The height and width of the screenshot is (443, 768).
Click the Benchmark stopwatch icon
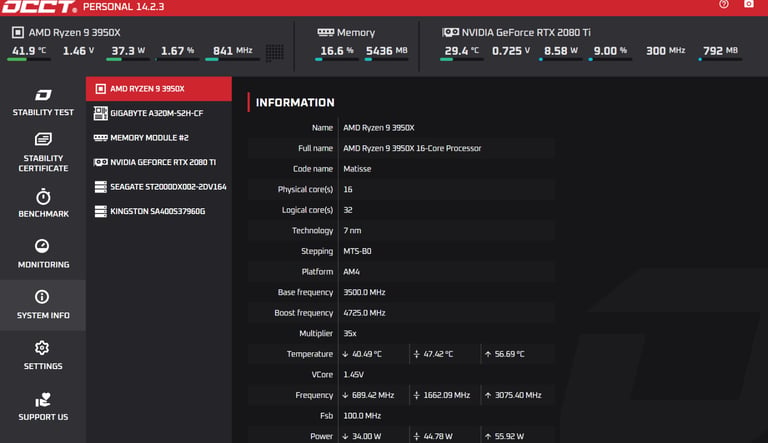(43, 197)
